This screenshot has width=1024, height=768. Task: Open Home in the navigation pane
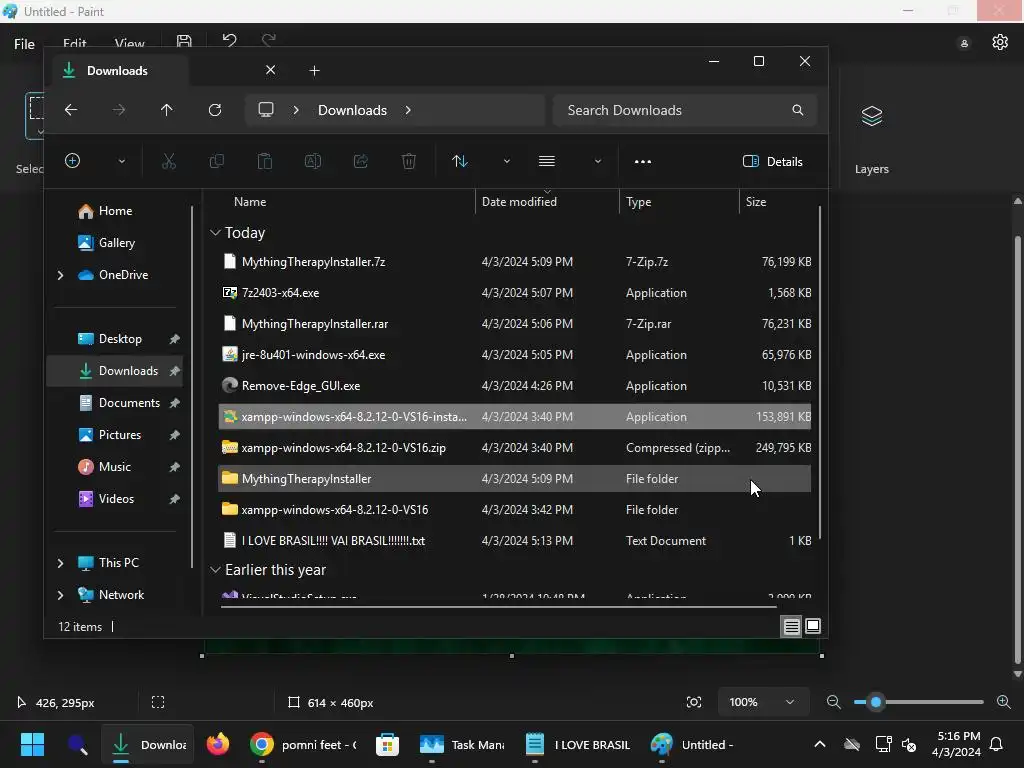[115, 211]
